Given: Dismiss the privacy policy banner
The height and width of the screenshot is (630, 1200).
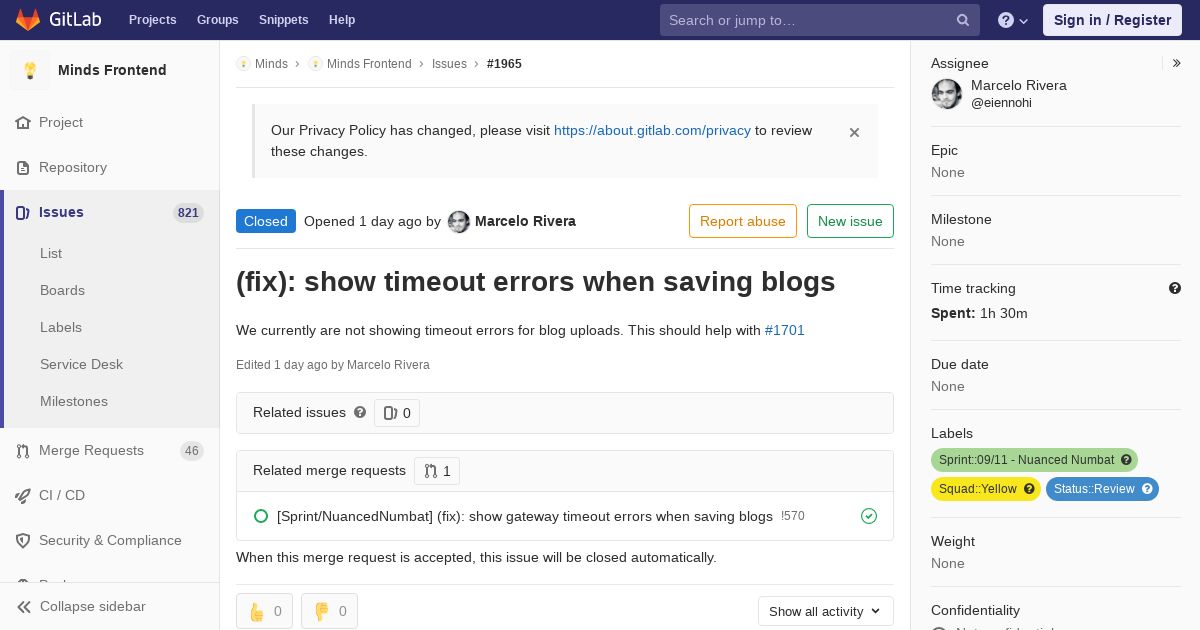Looking at the screenshot, I should coord(854,132).
